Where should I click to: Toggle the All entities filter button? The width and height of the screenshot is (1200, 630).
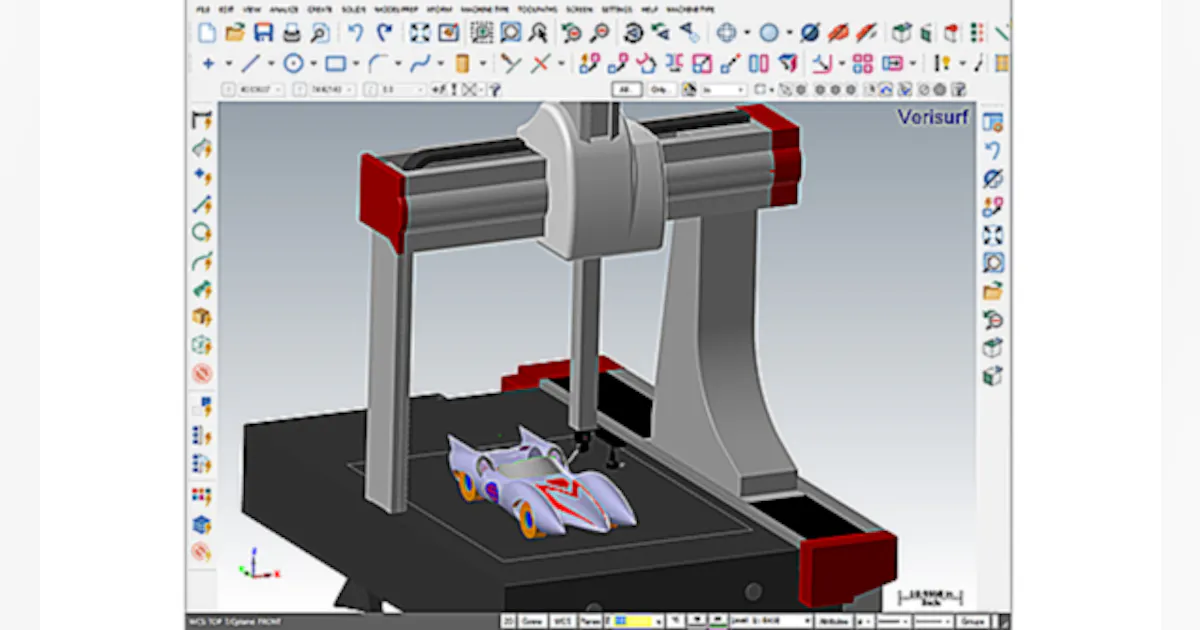coord(627,88)
